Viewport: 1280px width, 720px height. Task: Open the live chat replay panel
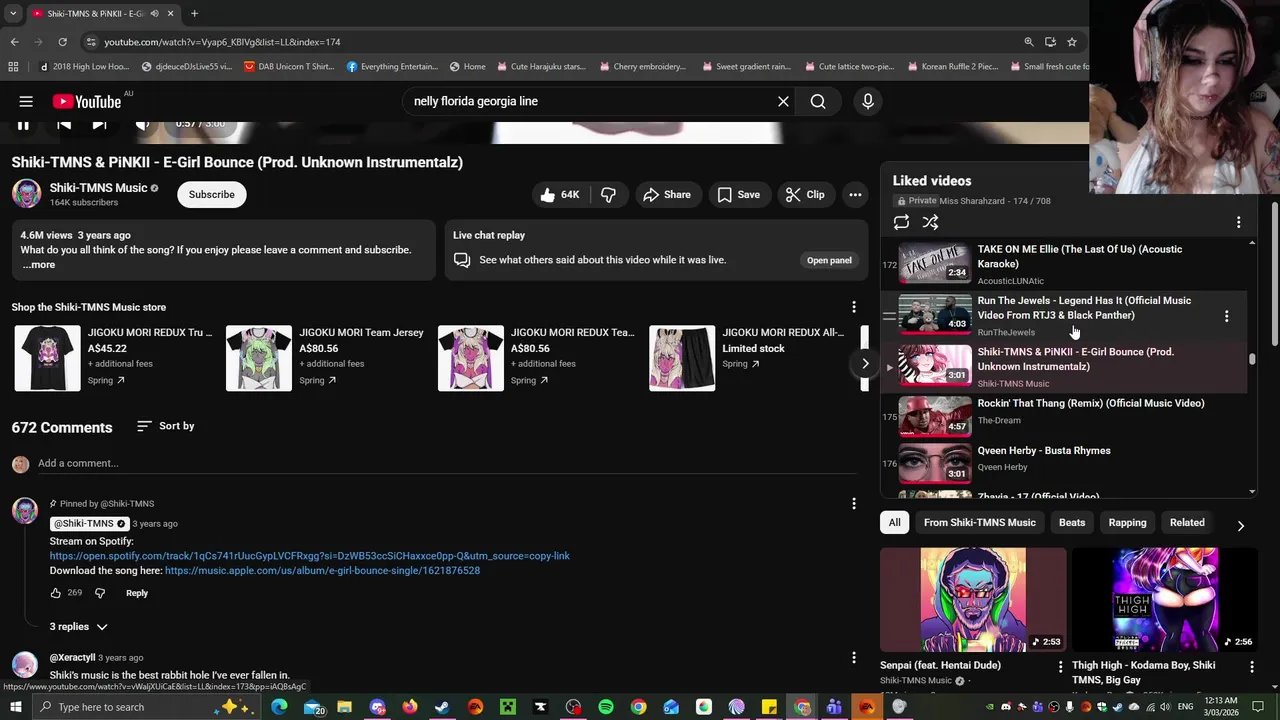pyautogui.click(x=829, y=260)
